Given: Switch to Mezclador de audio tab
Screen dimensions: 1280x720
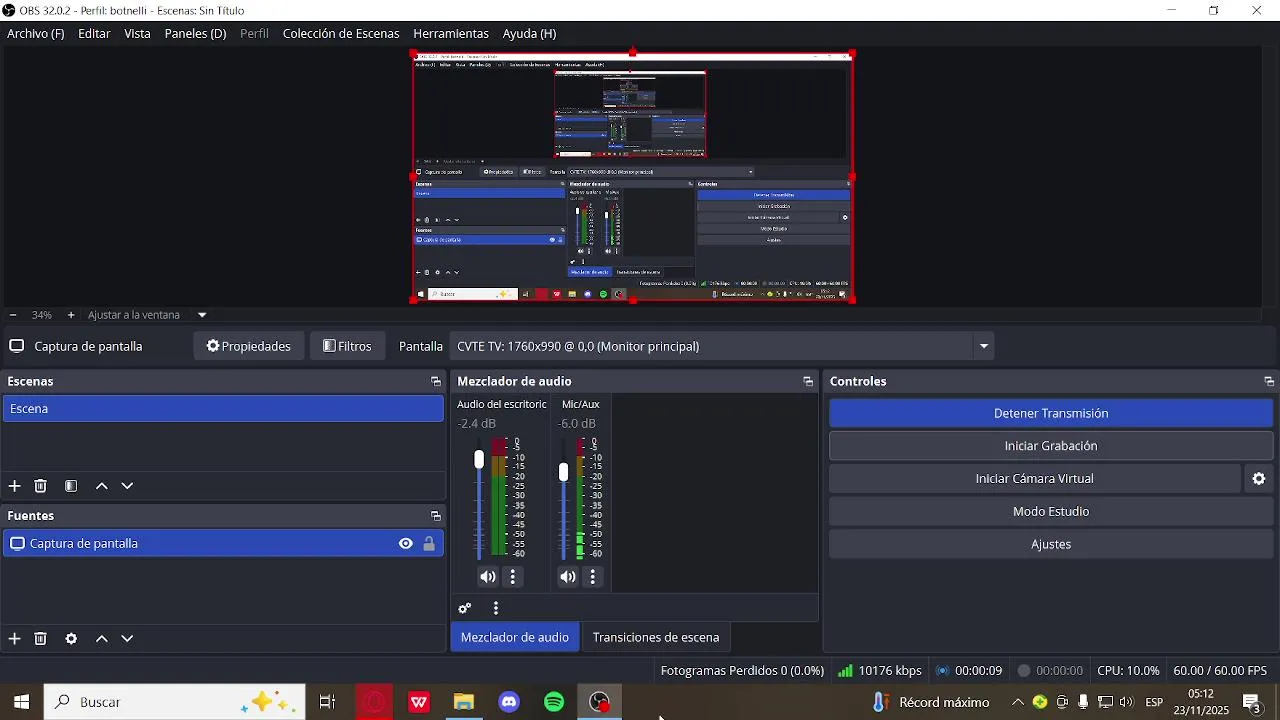Looking at the screenshot, I should 515,637.
